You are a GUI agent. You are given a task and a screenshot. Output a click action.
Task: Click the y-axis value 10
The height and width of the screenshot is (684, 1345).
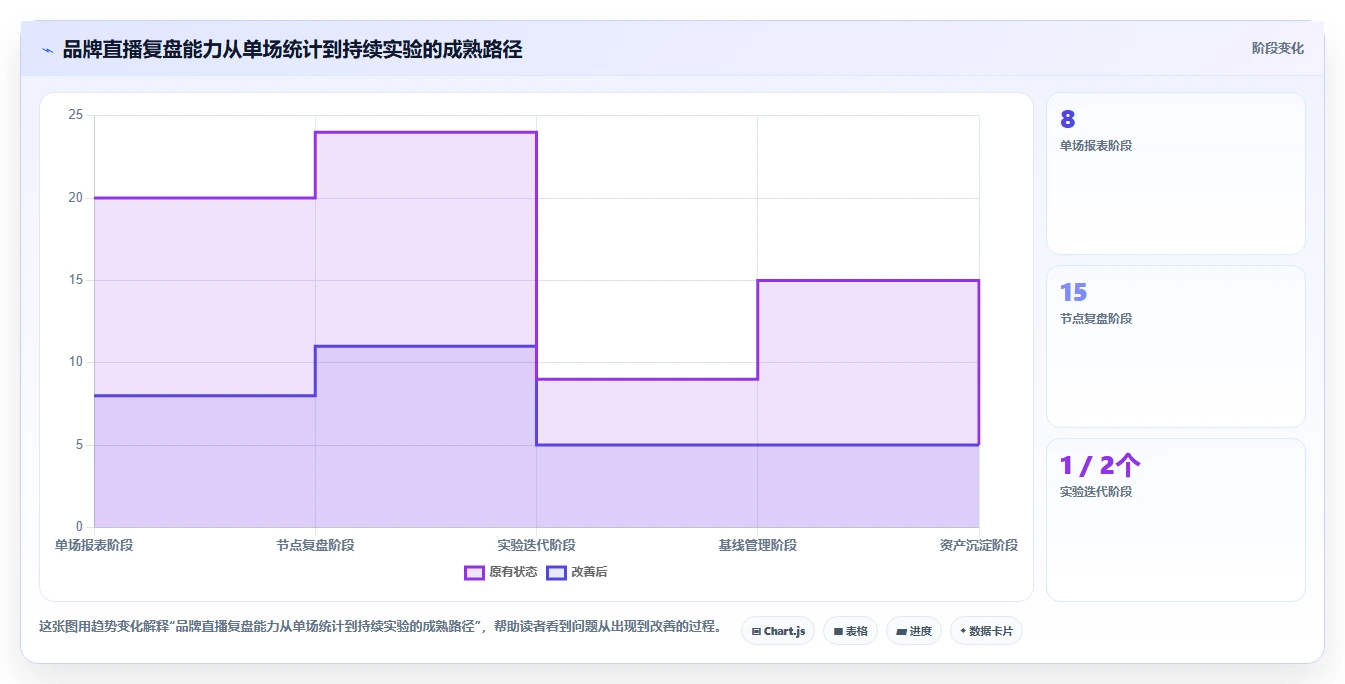(76, 362)
